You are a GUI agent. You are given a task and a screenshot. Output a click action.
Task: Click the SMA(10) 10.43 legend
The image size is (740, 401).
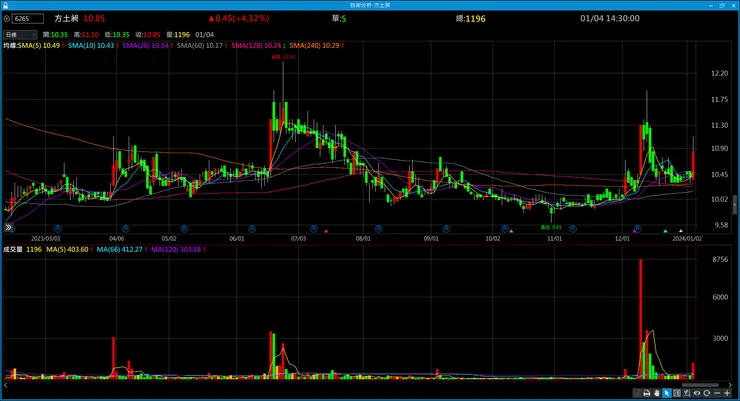(x=92, y=46)
